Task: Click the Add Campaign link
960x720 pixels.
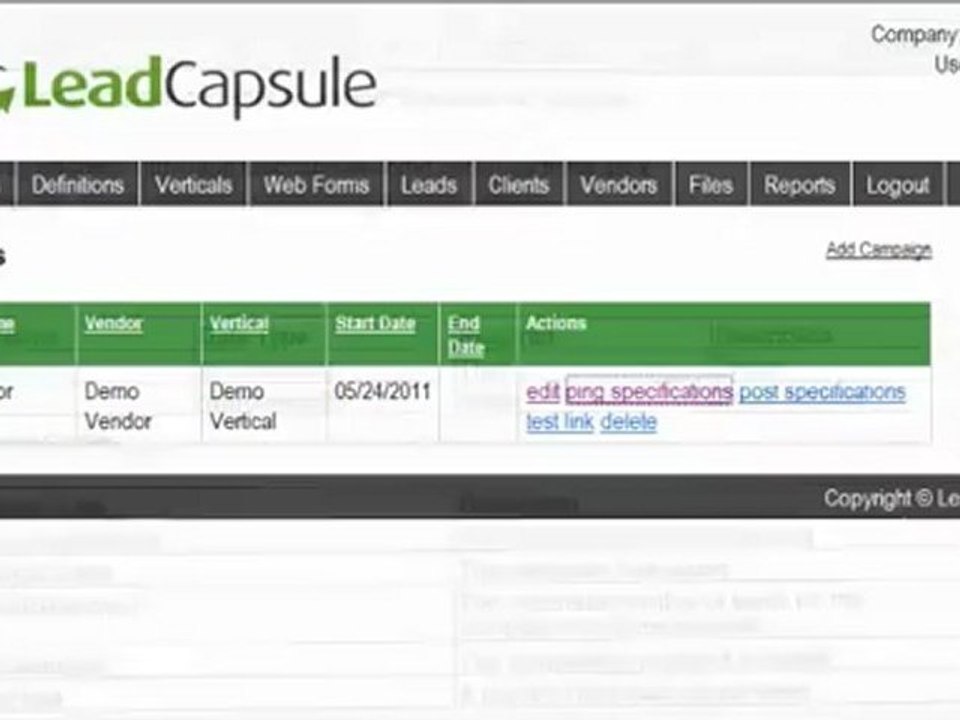Action: click(879, 250)
